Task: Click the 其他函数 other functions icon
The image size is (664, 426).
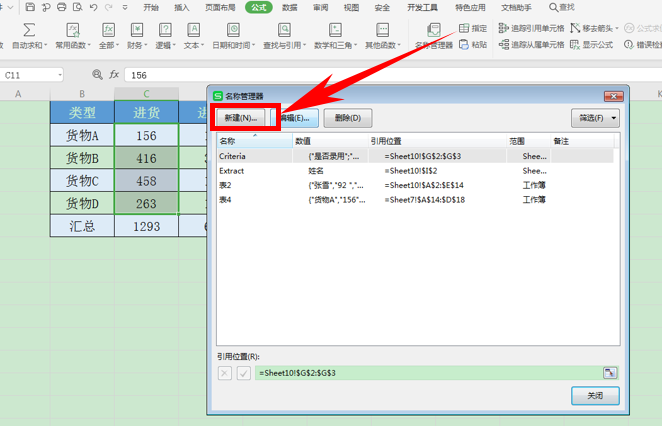Action: [382, 30]
